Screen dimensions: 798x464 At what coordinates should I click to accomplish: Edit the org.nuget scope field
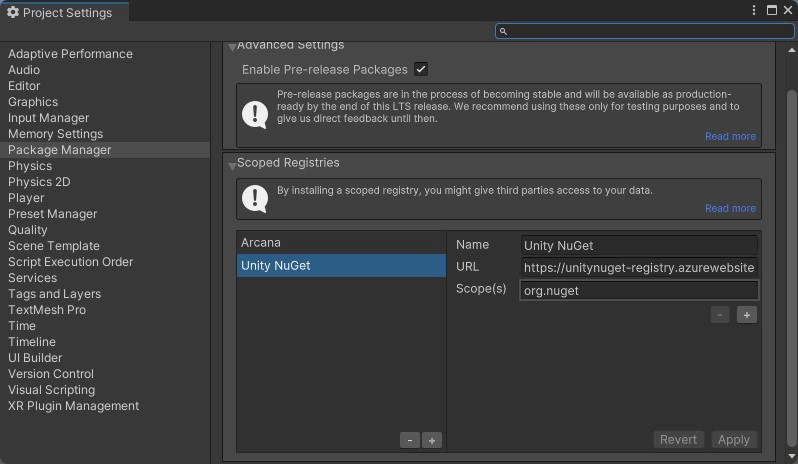coord(639,291)
